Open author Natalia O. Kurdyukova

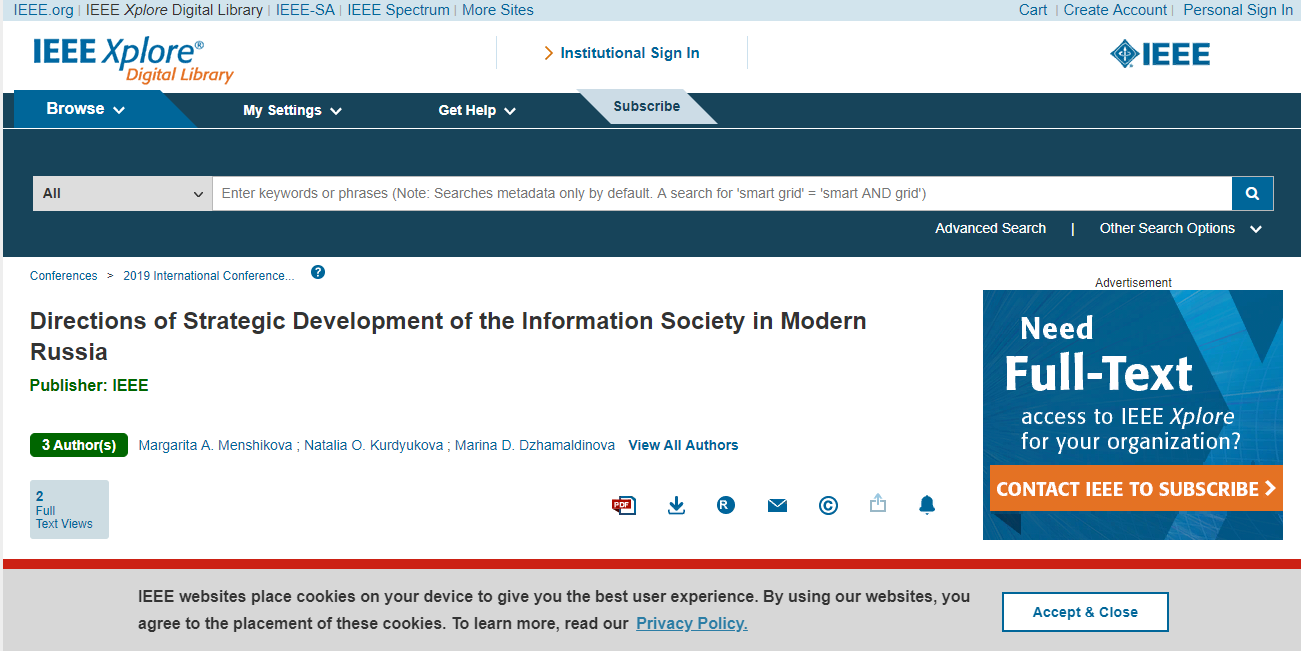[x=374, y=445]
